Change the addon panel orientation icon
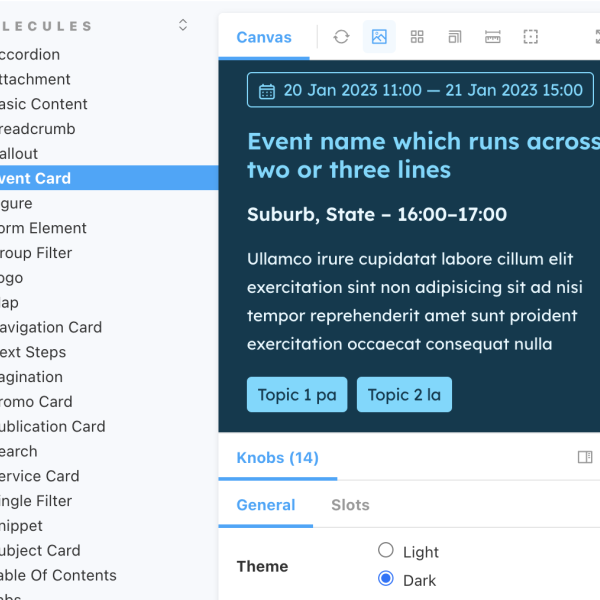 click(x=585, y=457)
